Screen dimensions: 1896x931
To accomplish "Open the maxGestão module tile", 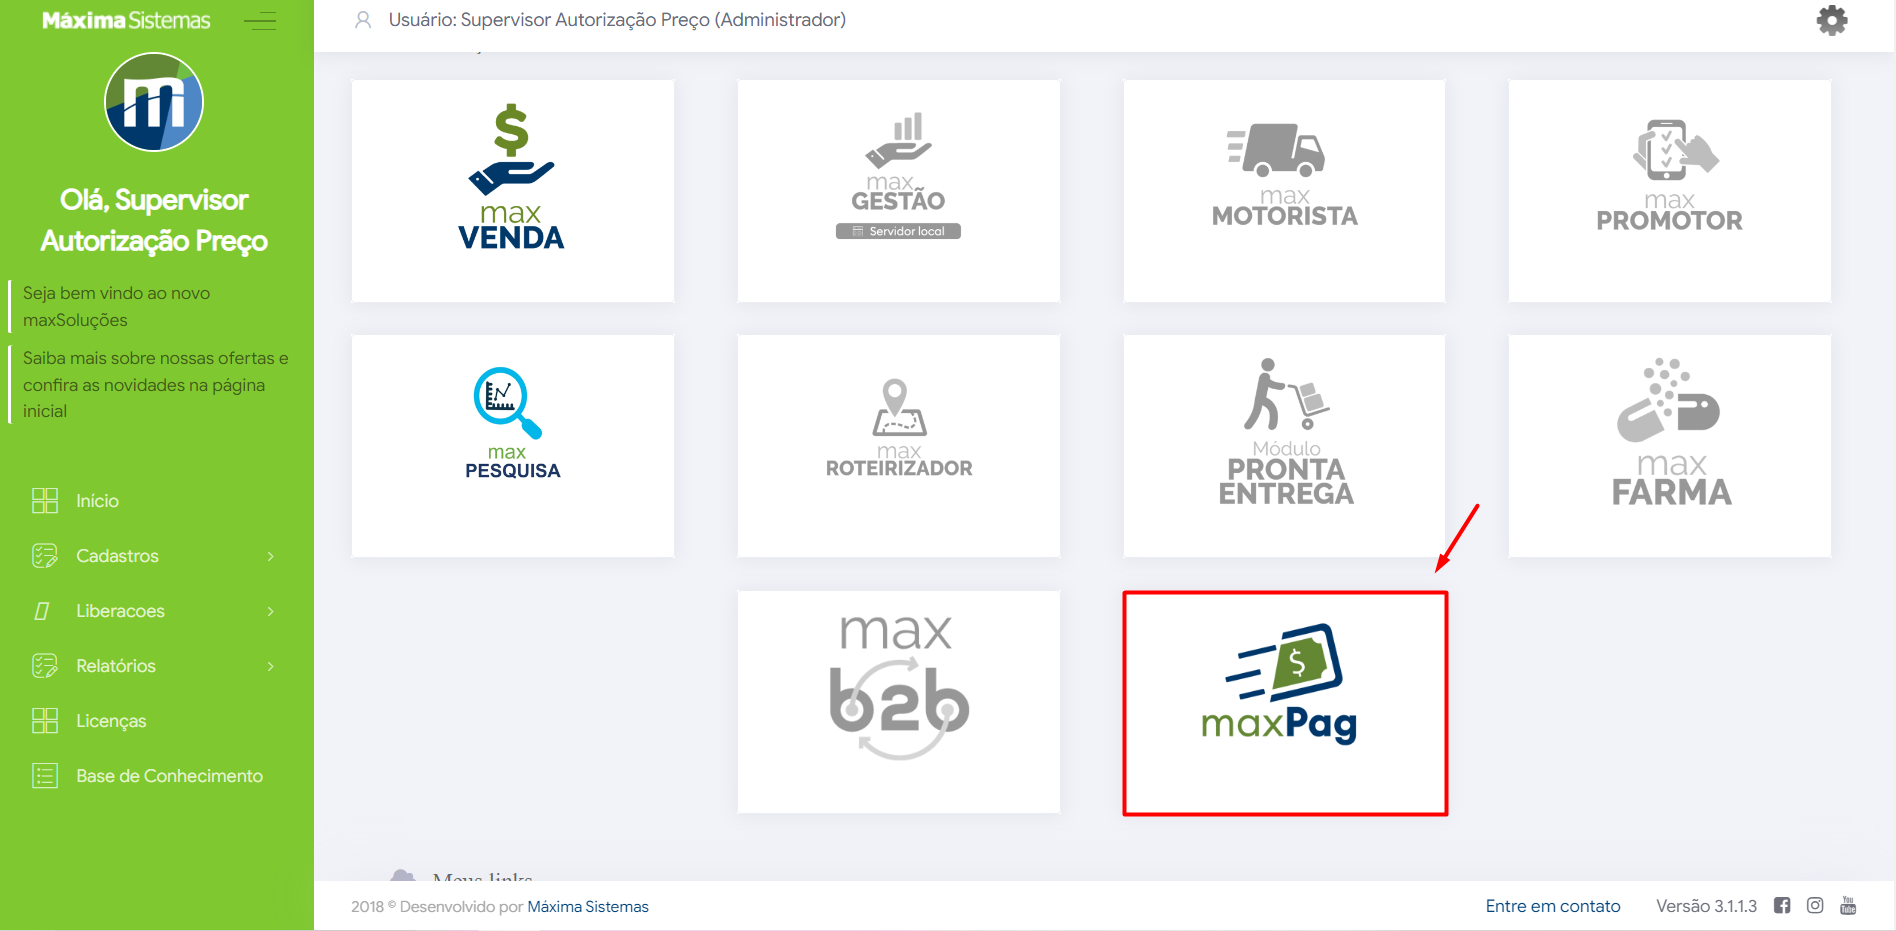I will 899,191.
